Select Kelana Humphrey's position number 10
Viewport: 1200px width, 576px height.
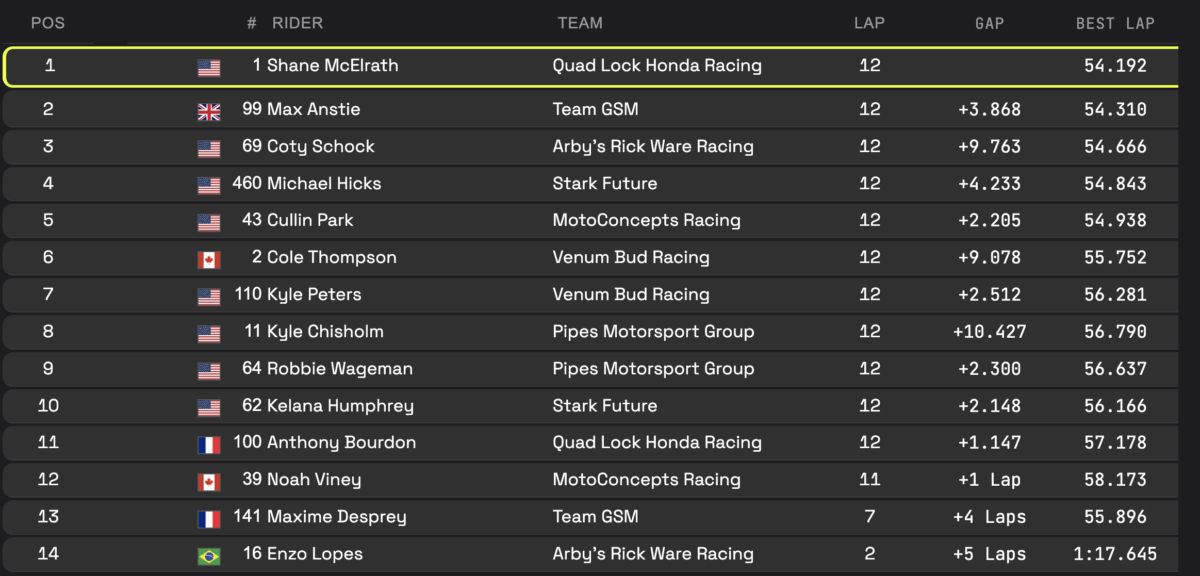tap(48, 406)
